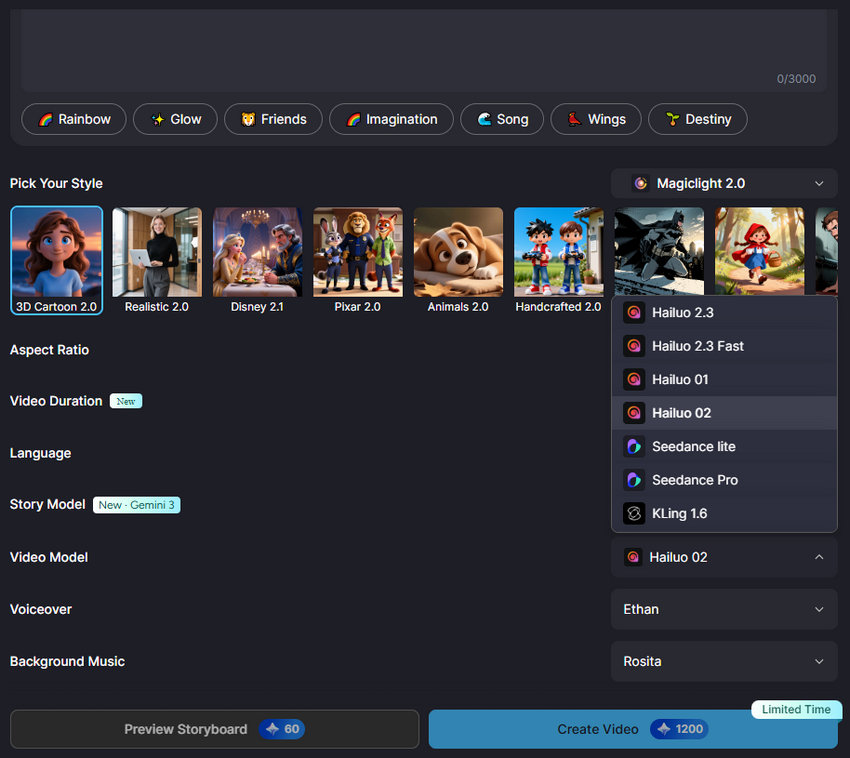Screen dimensions: 850x758
Task: Select the Glow suggestion chip
Action: (175, 119)
